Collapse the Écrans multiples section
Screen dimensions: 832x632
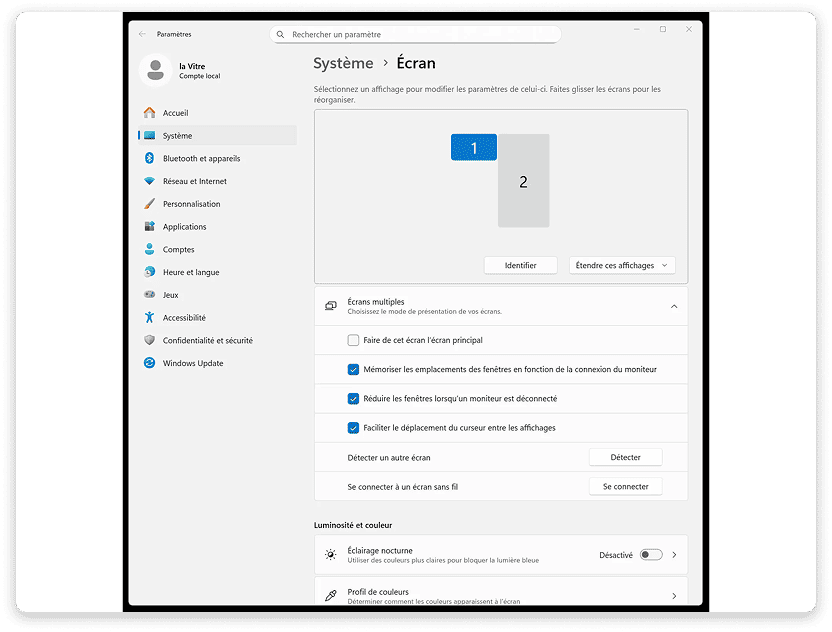(x=674, y=306)
